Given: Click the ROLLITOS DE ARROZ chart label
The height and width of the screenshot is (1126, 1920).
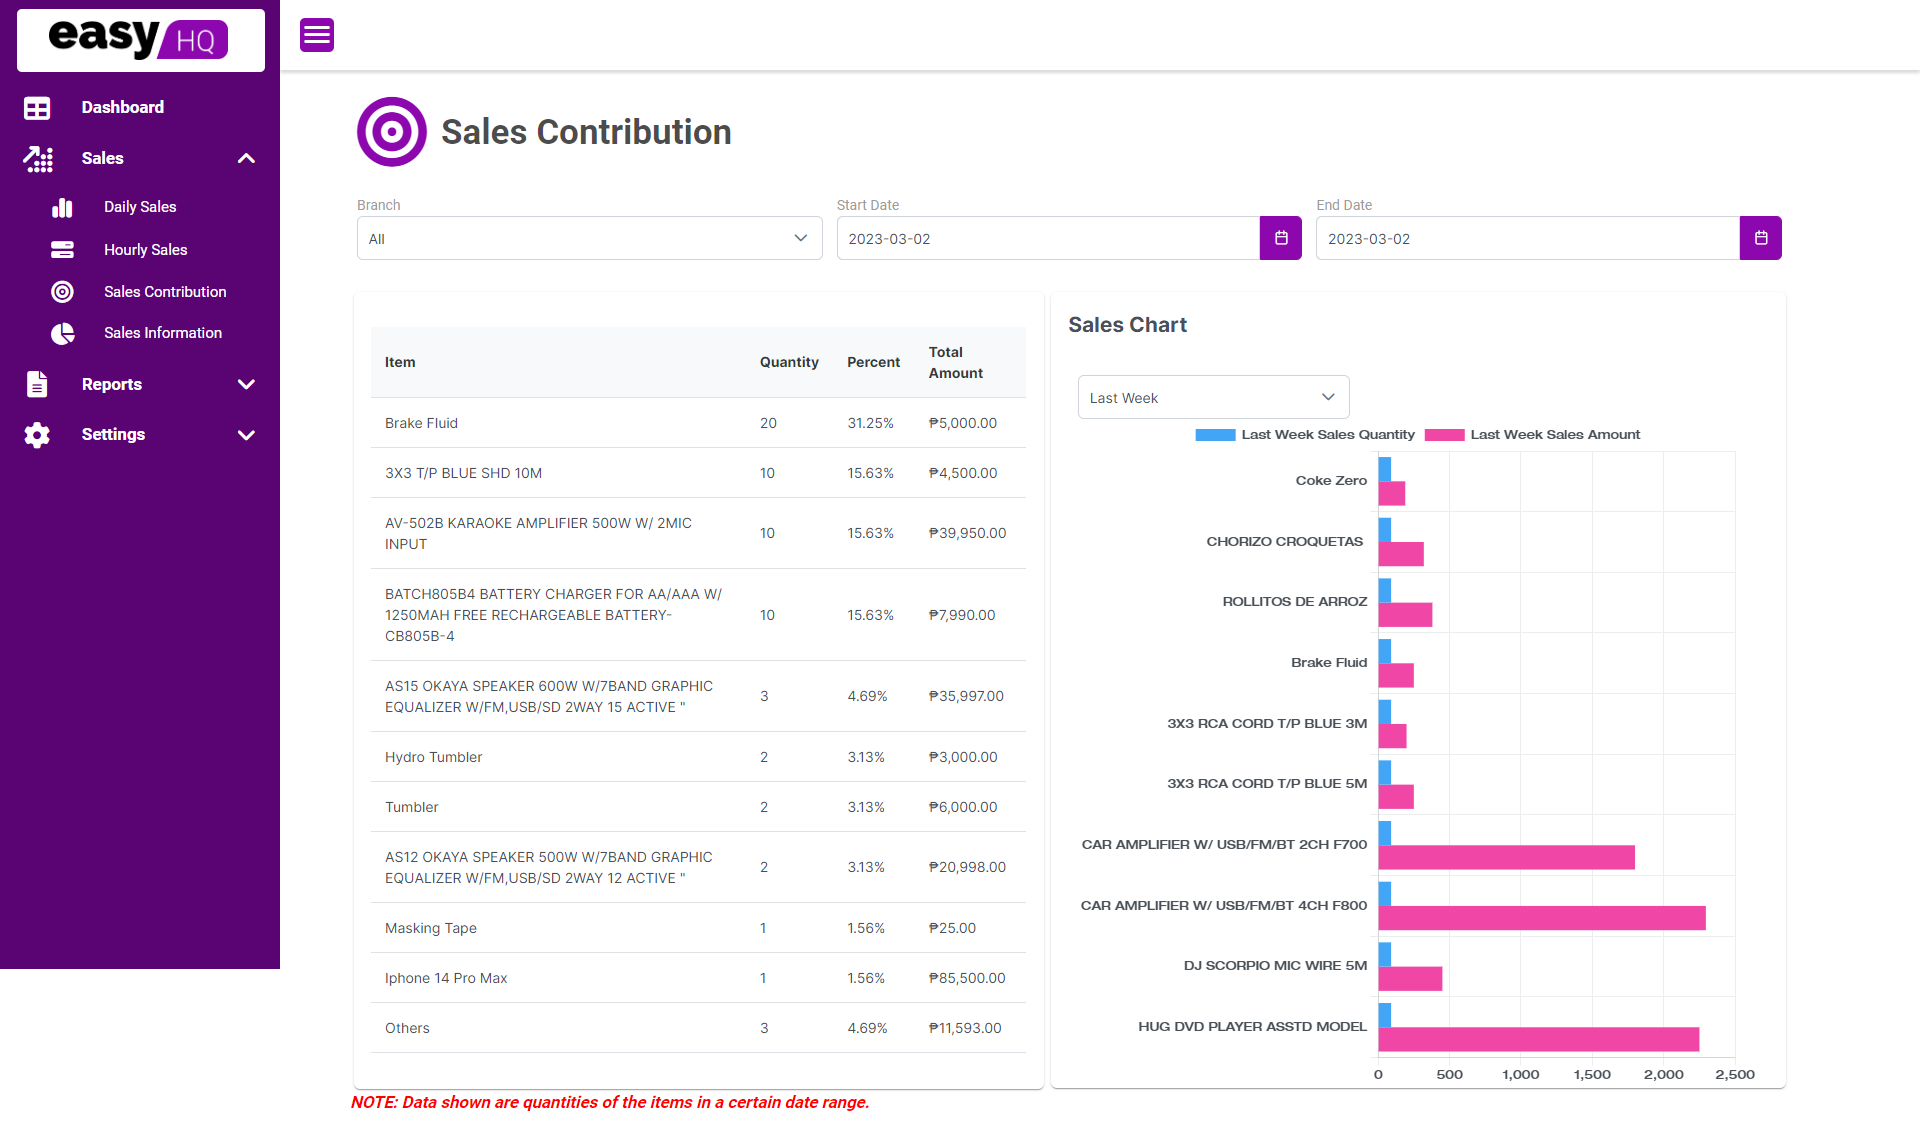Looking at the screenshot, I should click(1294, 602).
